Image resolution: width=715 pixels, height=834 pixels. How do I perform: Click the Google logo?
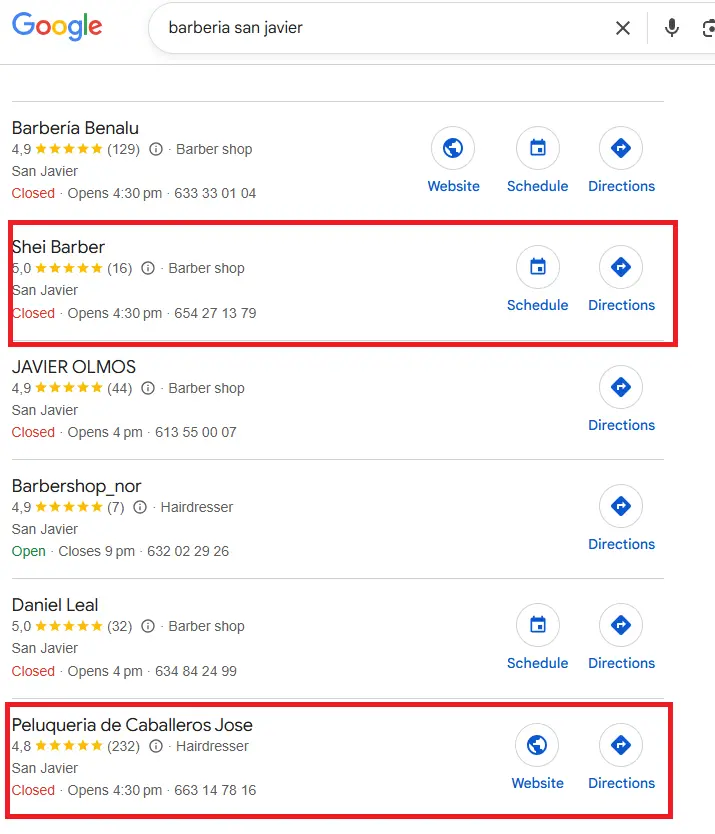point(57,27)
